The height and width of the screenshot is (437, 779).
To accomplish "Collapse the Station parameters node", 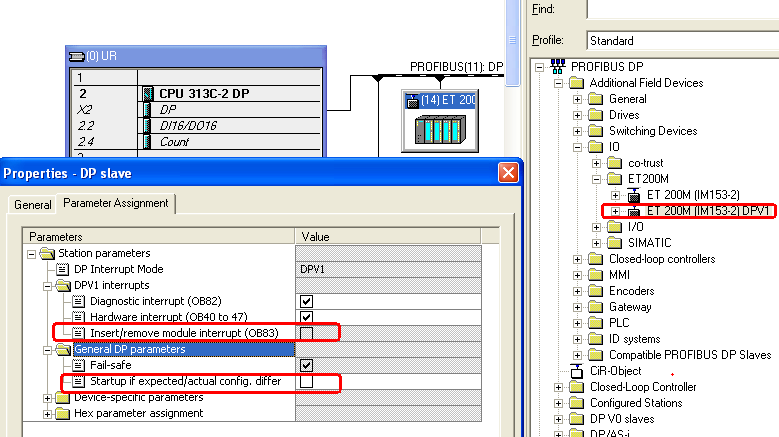I will tap(31, 254).
